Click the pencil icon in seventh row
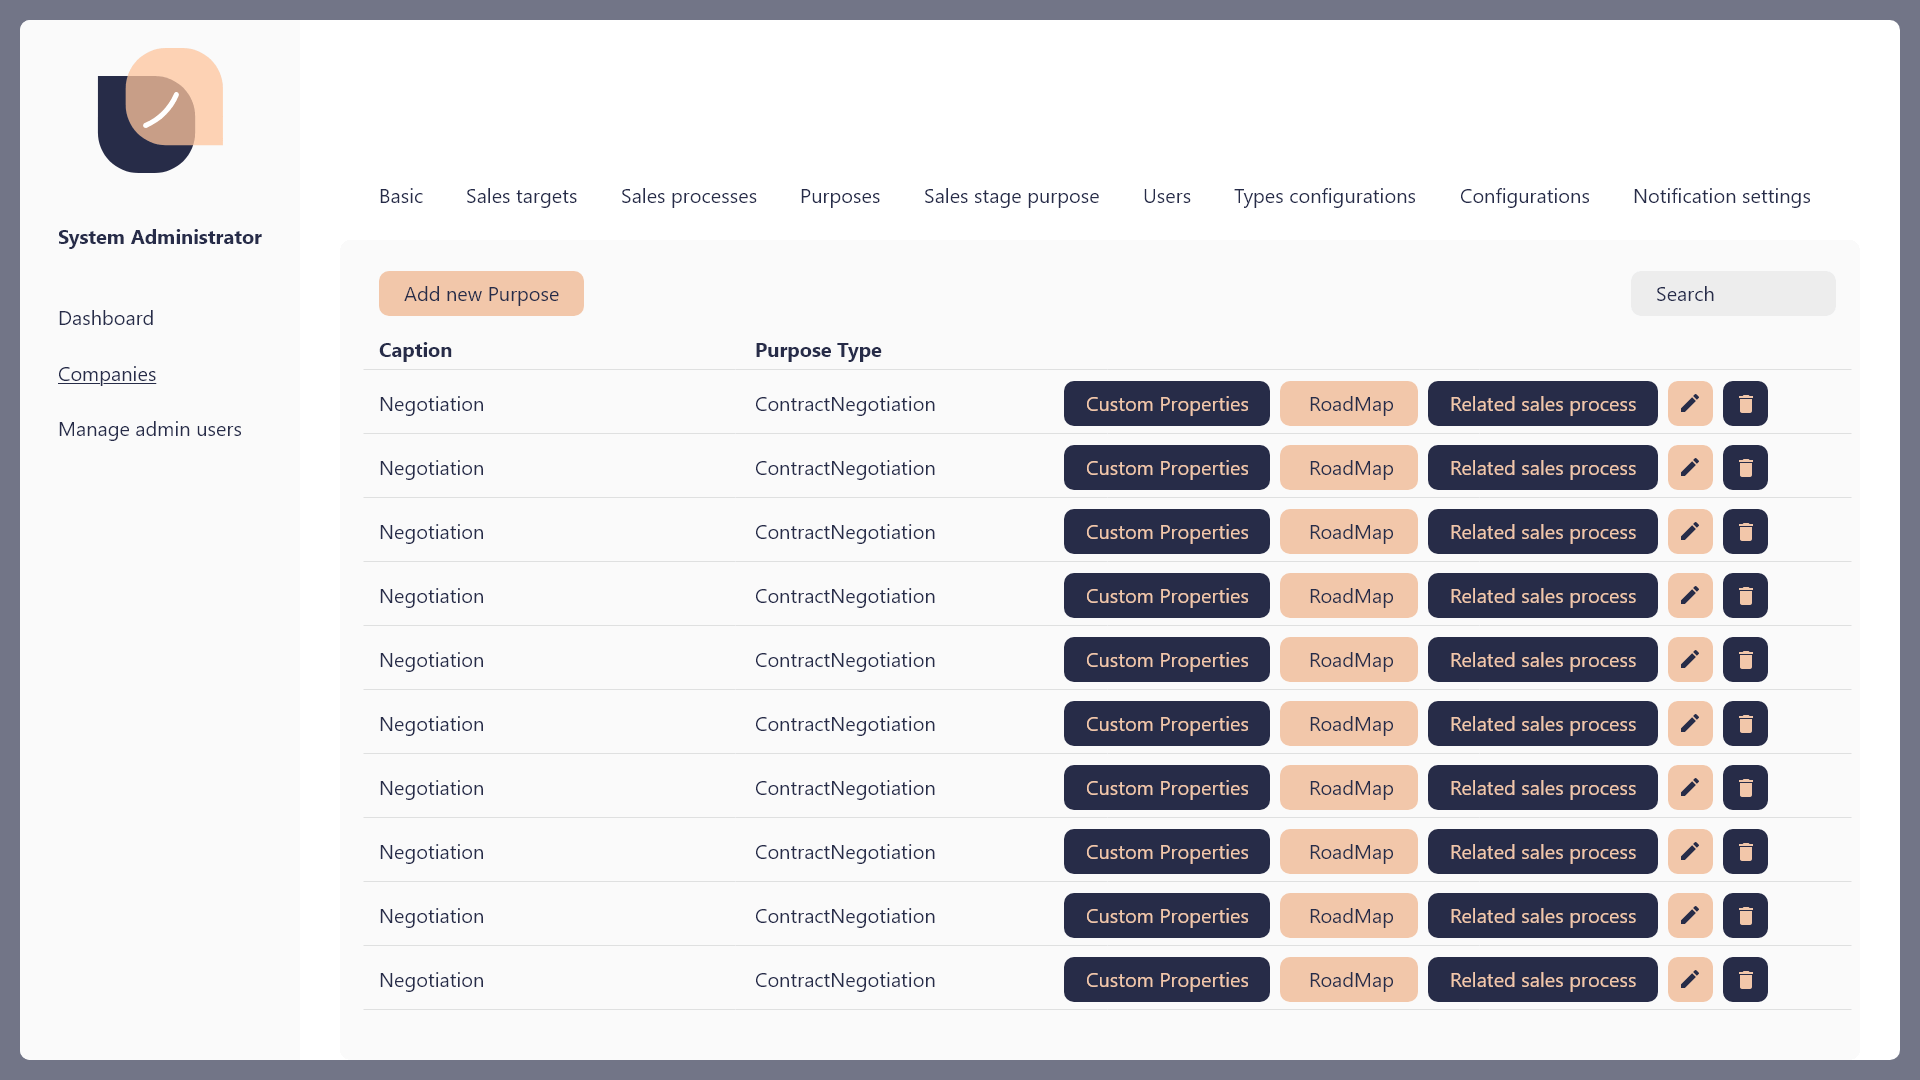Viewport: 1920px width, 1080px height. pyautogui.click(x=1690, y=788)
